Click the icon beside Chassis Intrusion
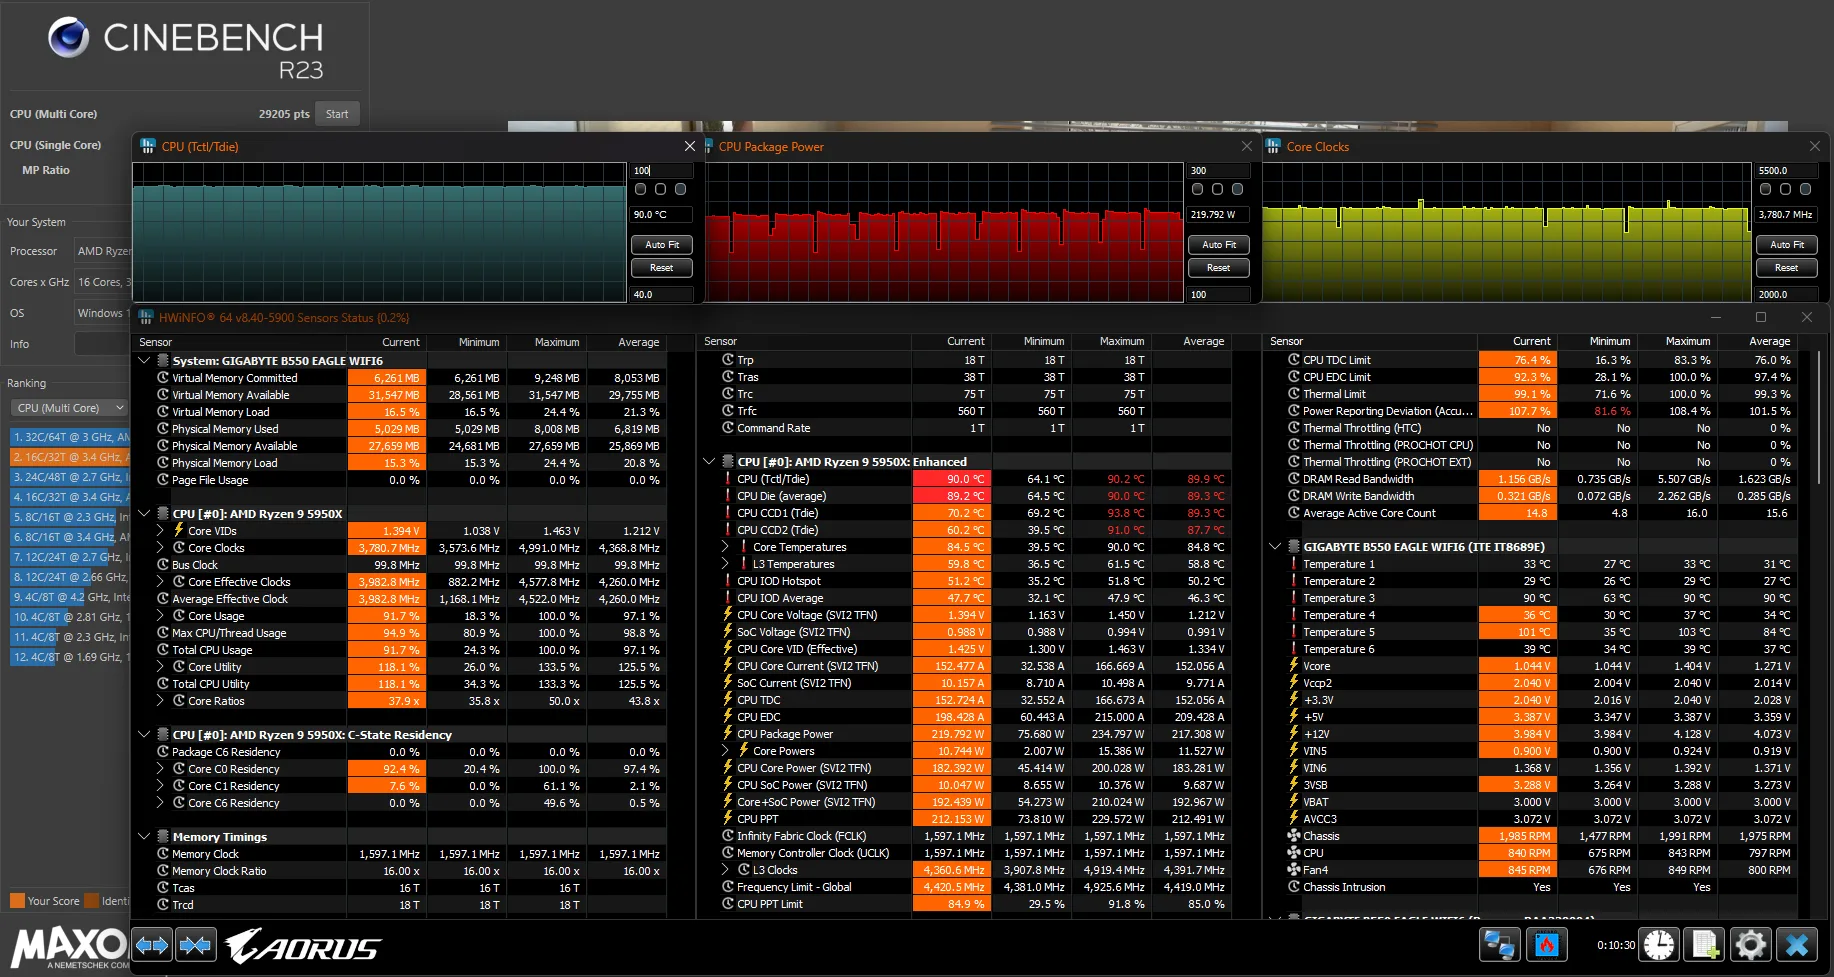Screen dimensions: 1834x977 coord(1293,887)
